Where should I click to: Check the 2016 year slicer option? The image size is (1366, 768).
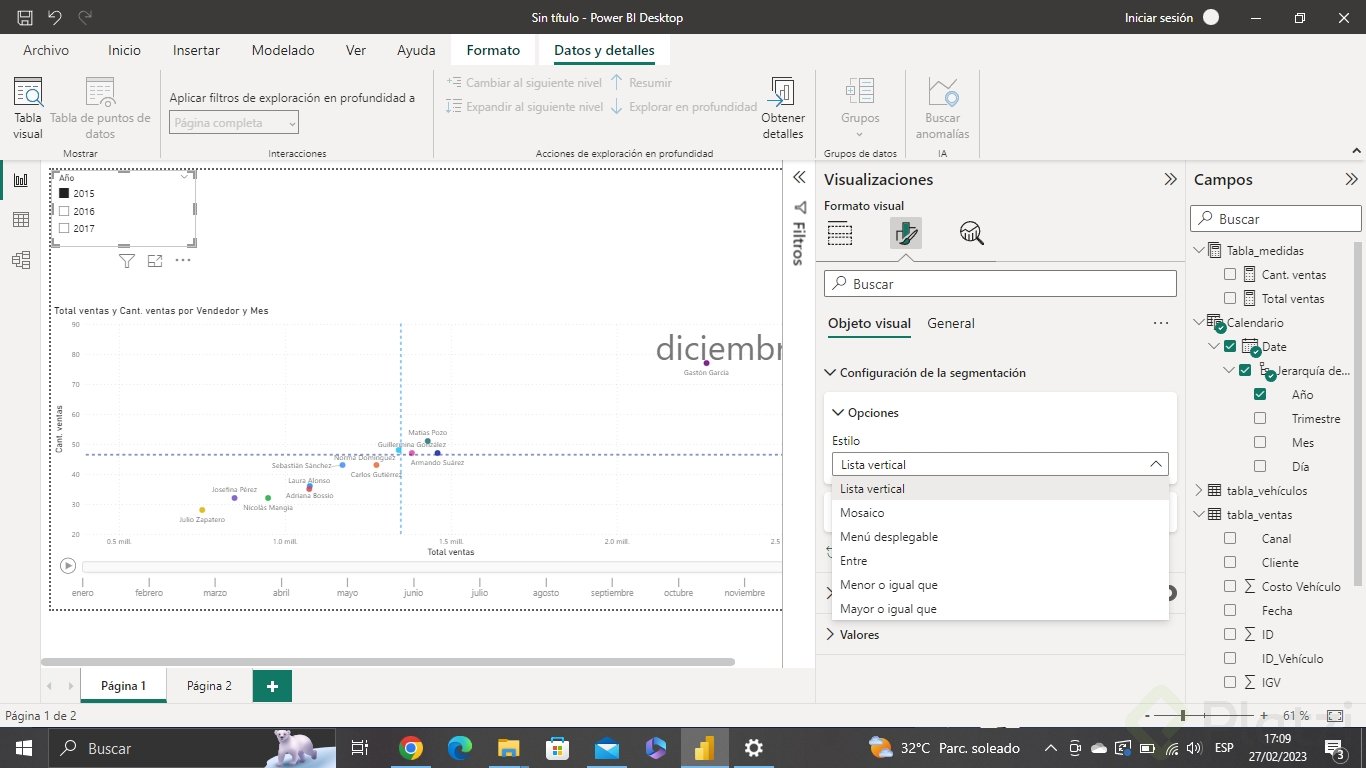click(x=65, y=211)
